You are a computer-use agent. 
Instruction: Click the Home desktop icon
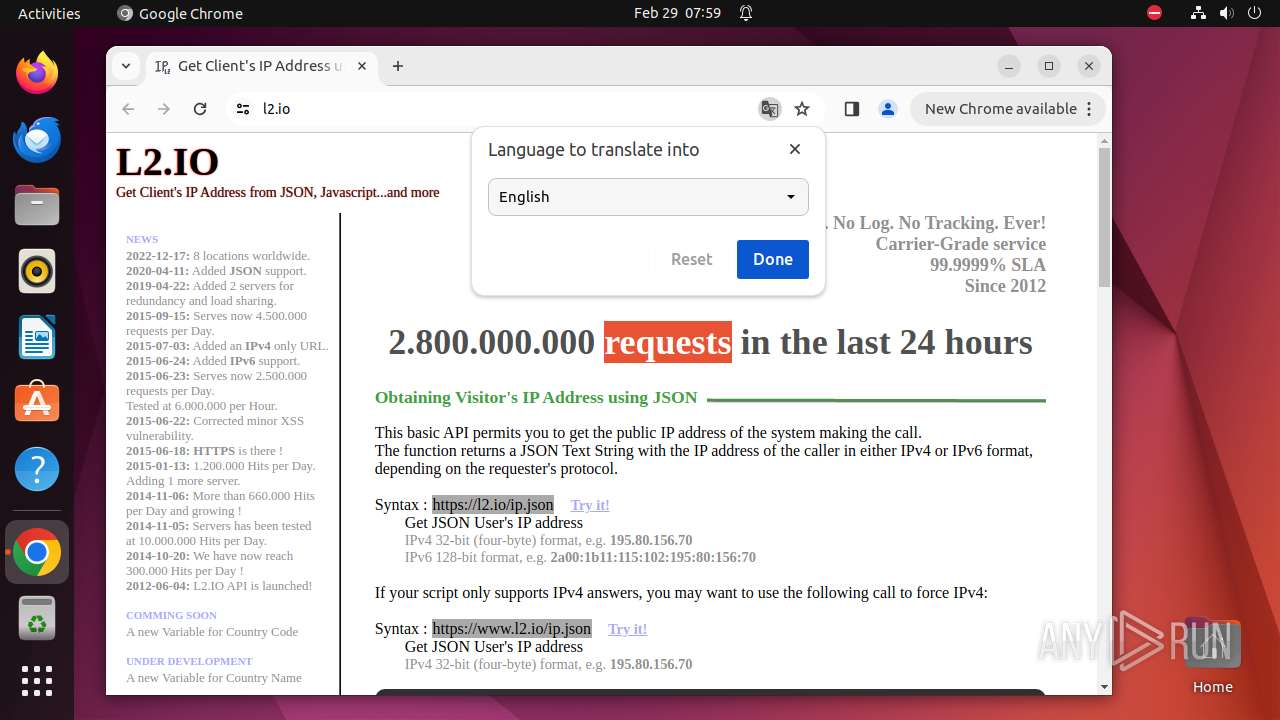tap(1212, 656)
